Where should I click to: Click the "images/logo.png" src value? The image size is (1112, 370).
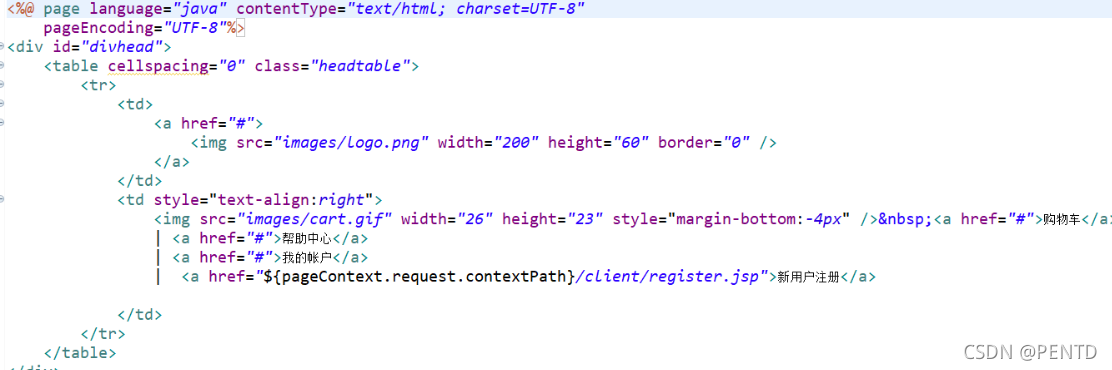[x=352, y=142]
